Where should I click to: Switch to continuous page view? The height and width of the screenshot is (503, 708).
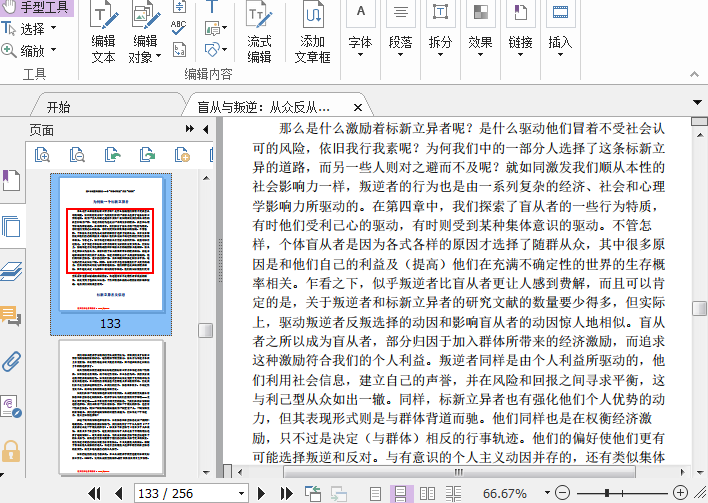tap(401, 494)
